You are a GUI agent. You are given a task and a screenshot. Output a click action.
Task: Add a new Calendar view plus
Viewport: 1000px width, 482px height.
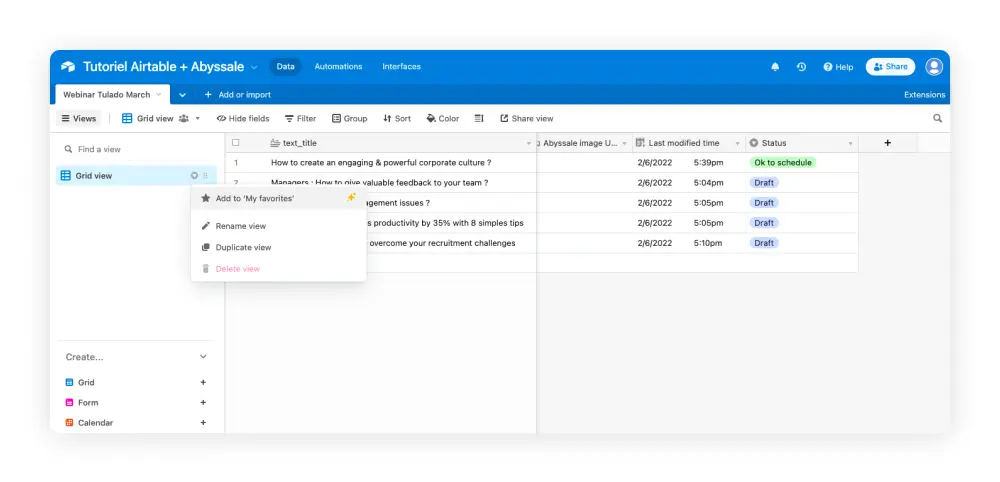203,423
